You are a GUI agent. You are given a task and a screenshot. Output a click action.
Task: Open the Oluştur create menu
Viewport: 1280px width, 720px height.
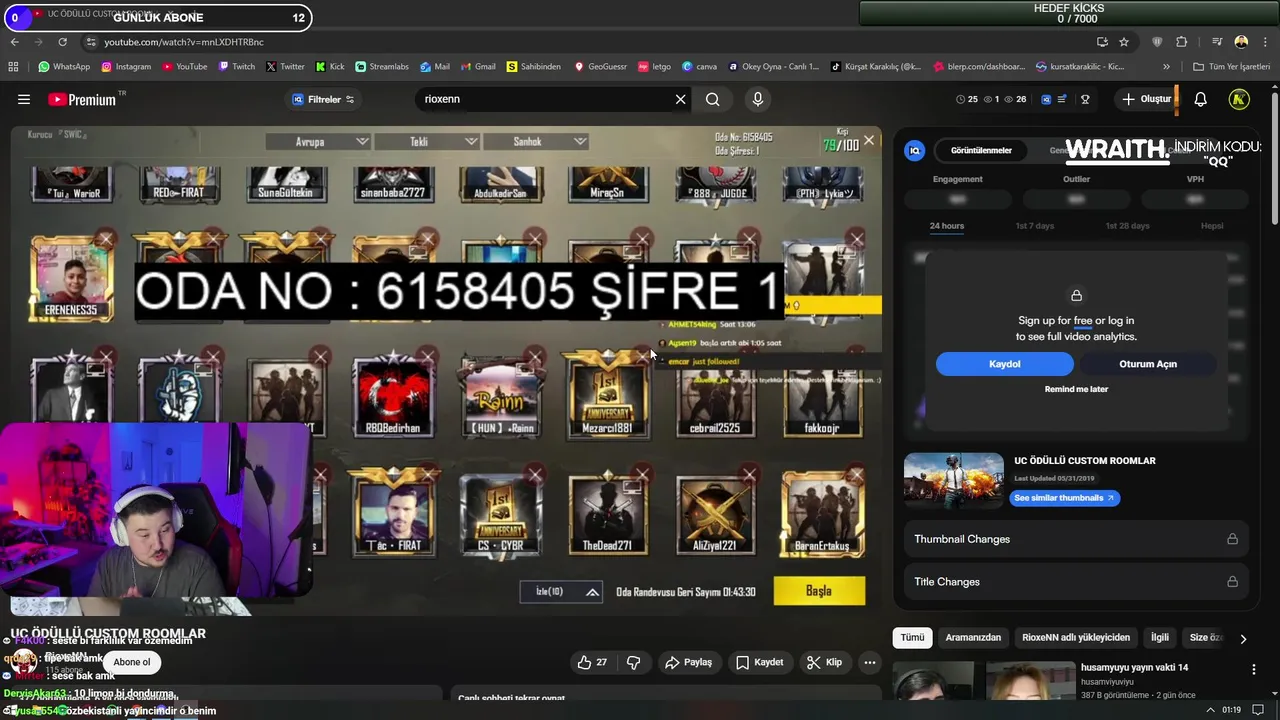(x=1146, y=99)
